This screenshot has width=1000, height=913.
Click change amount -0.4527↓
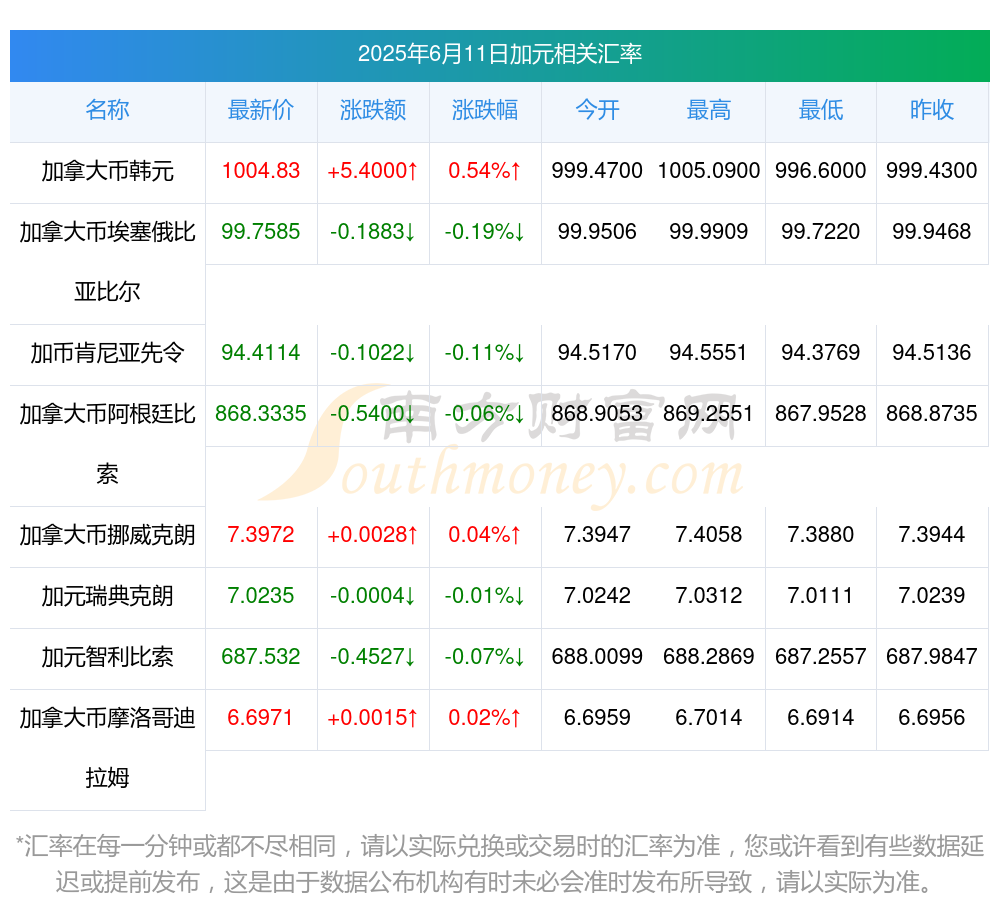pyautogui.click(x=373, y=657)
